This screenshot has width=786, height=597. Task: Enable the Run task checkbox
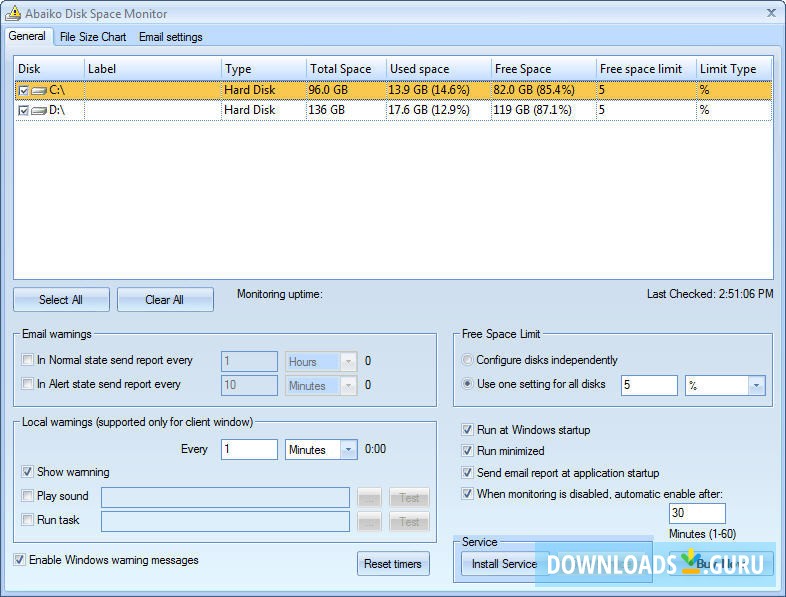28,520
